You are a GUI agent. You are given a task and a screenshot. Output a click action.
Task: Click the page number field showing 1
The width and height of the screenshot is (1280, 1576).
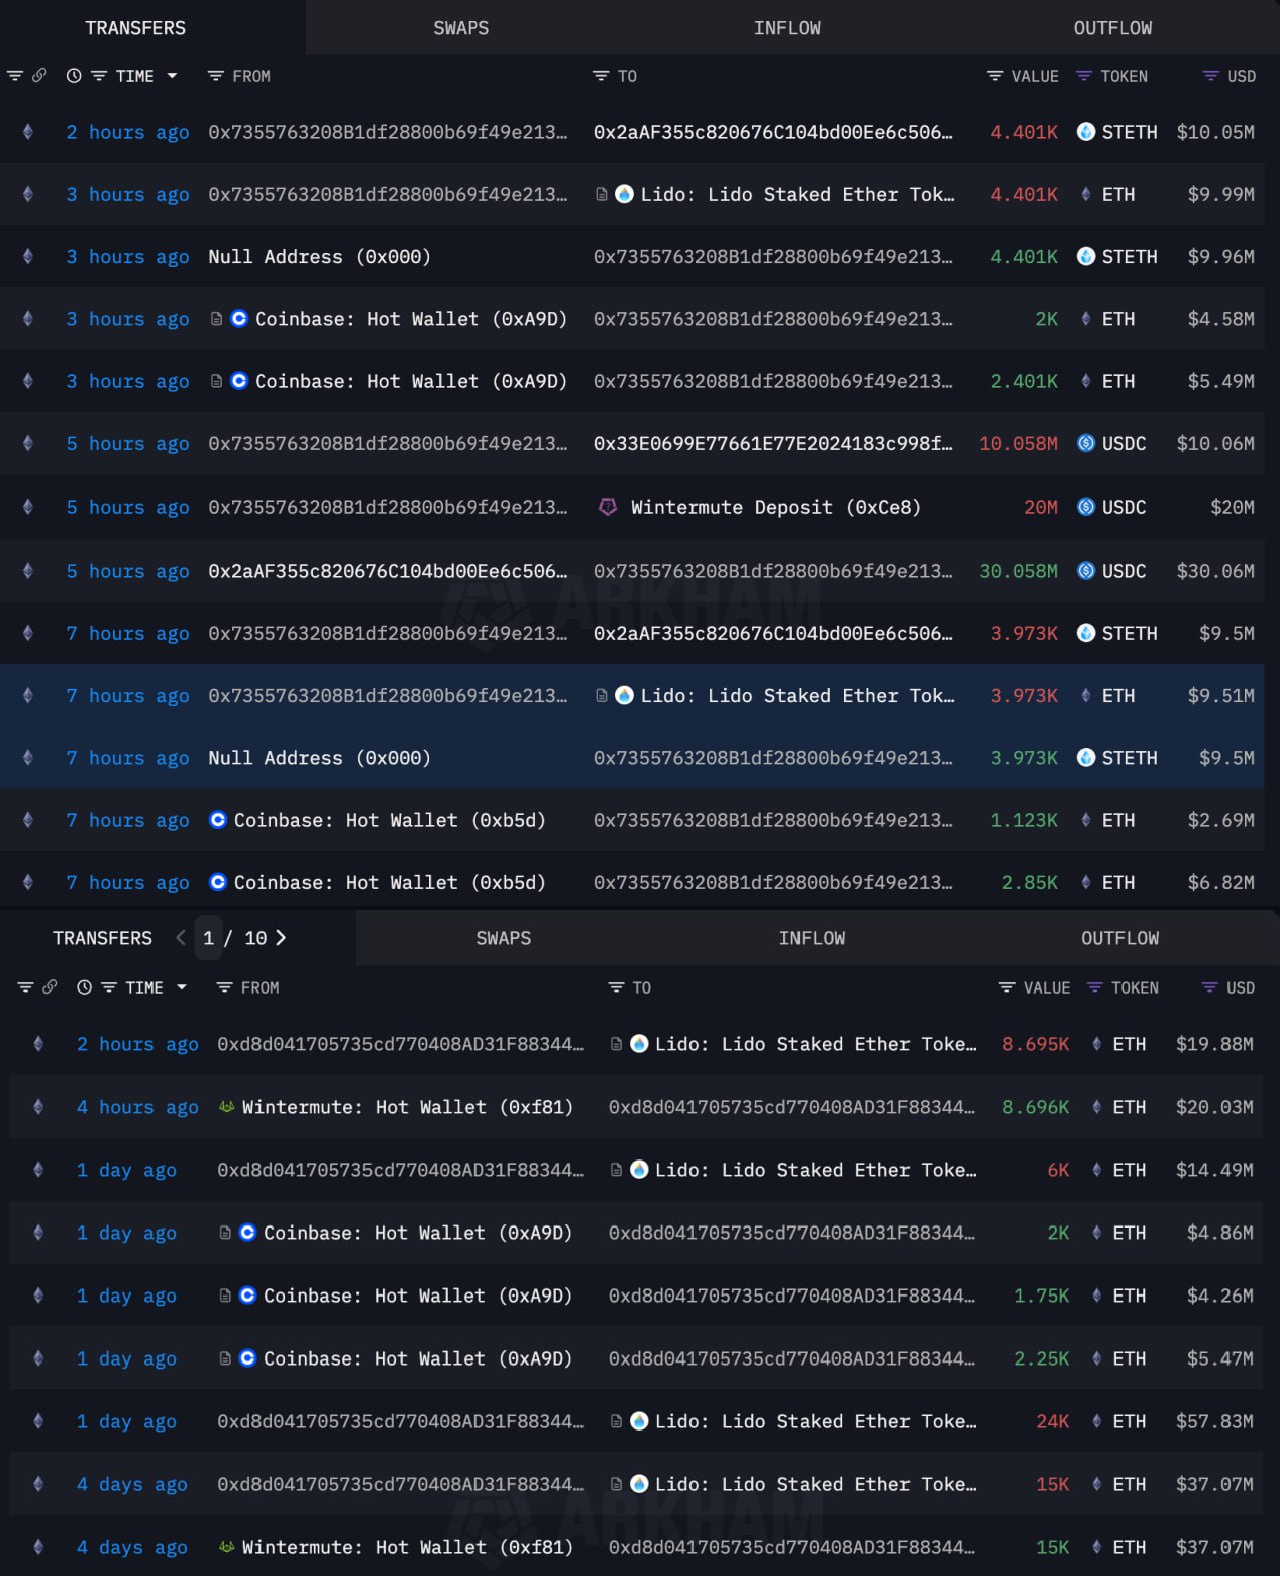208,938
